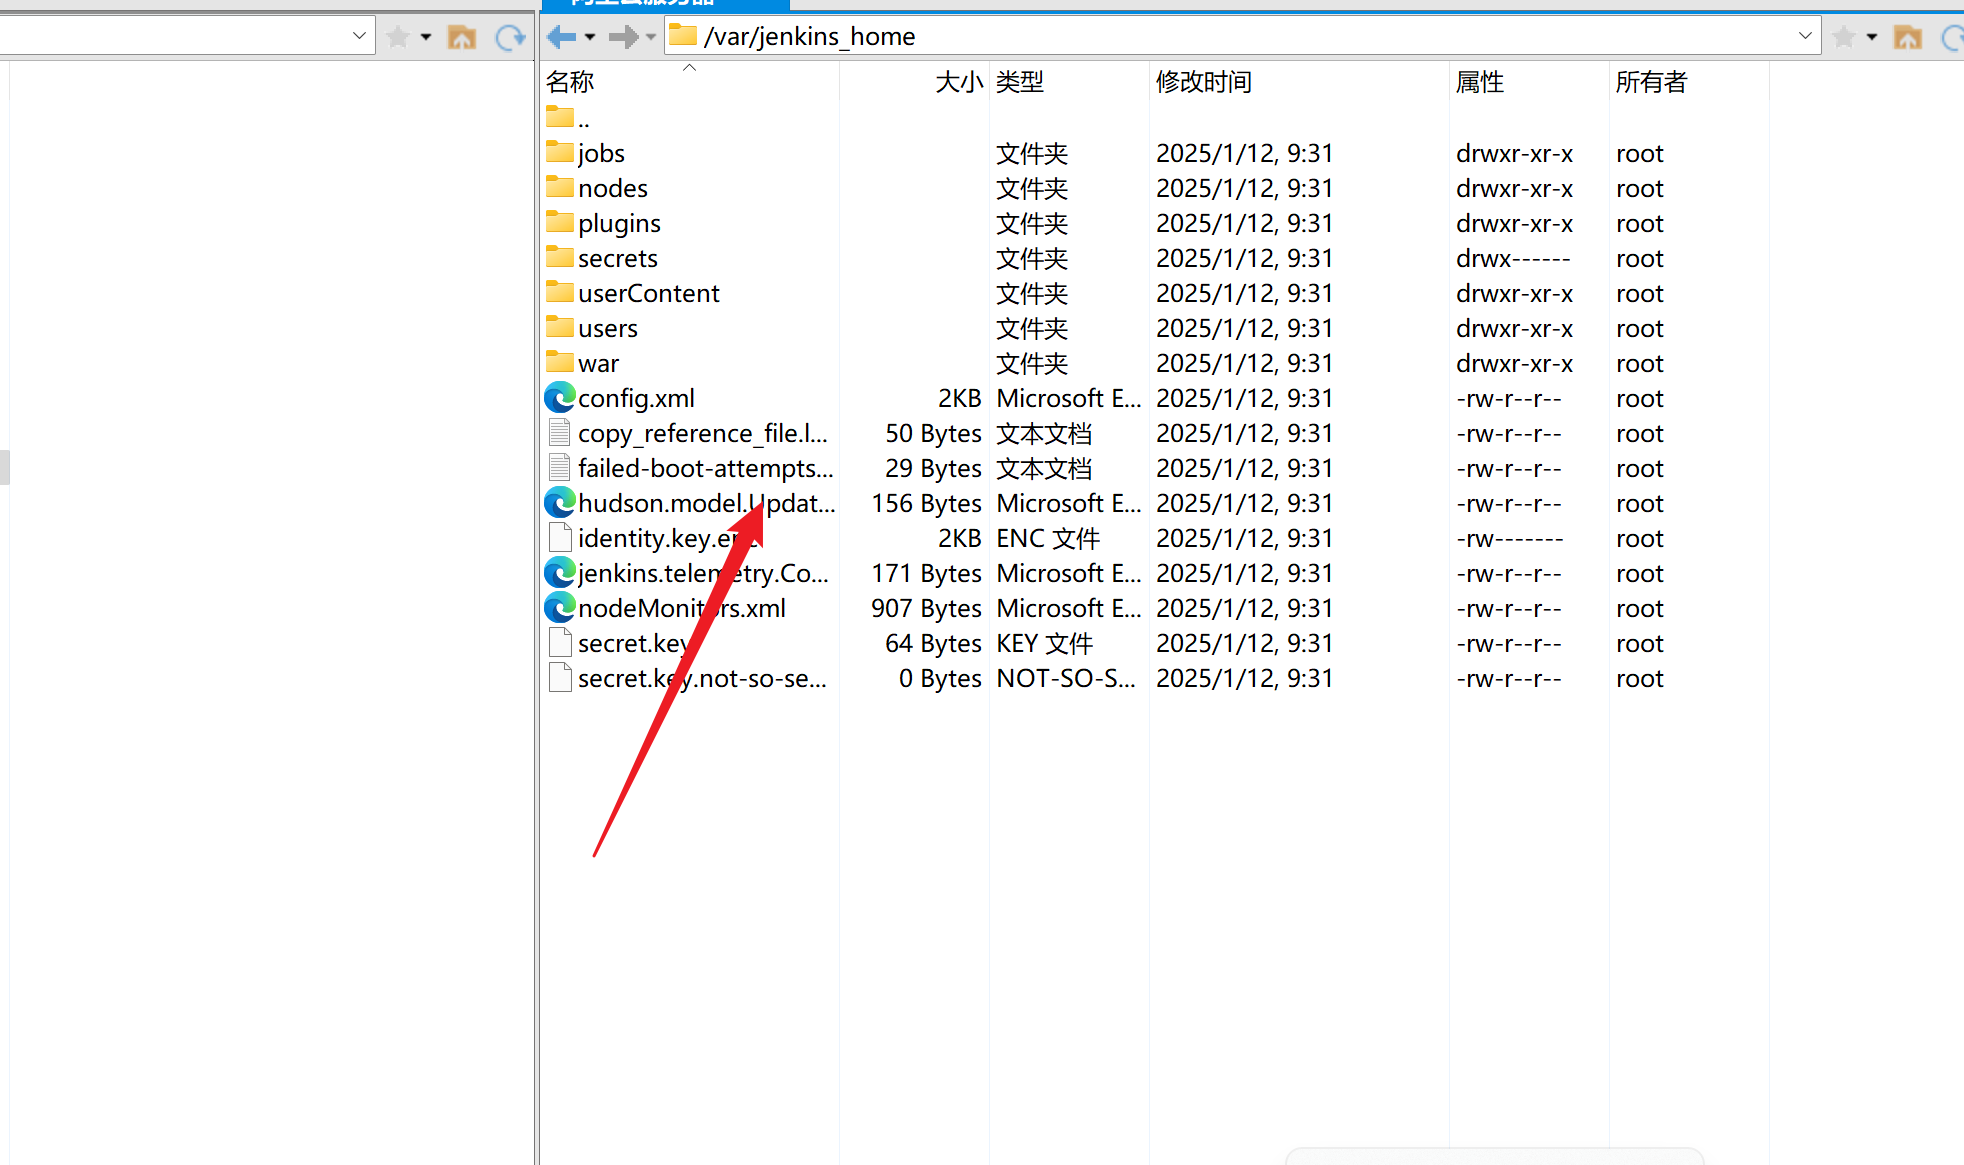1964x1165 pixels.
Task: Select the secret.key.not-so-se... file icon
Action: (560, 678)
